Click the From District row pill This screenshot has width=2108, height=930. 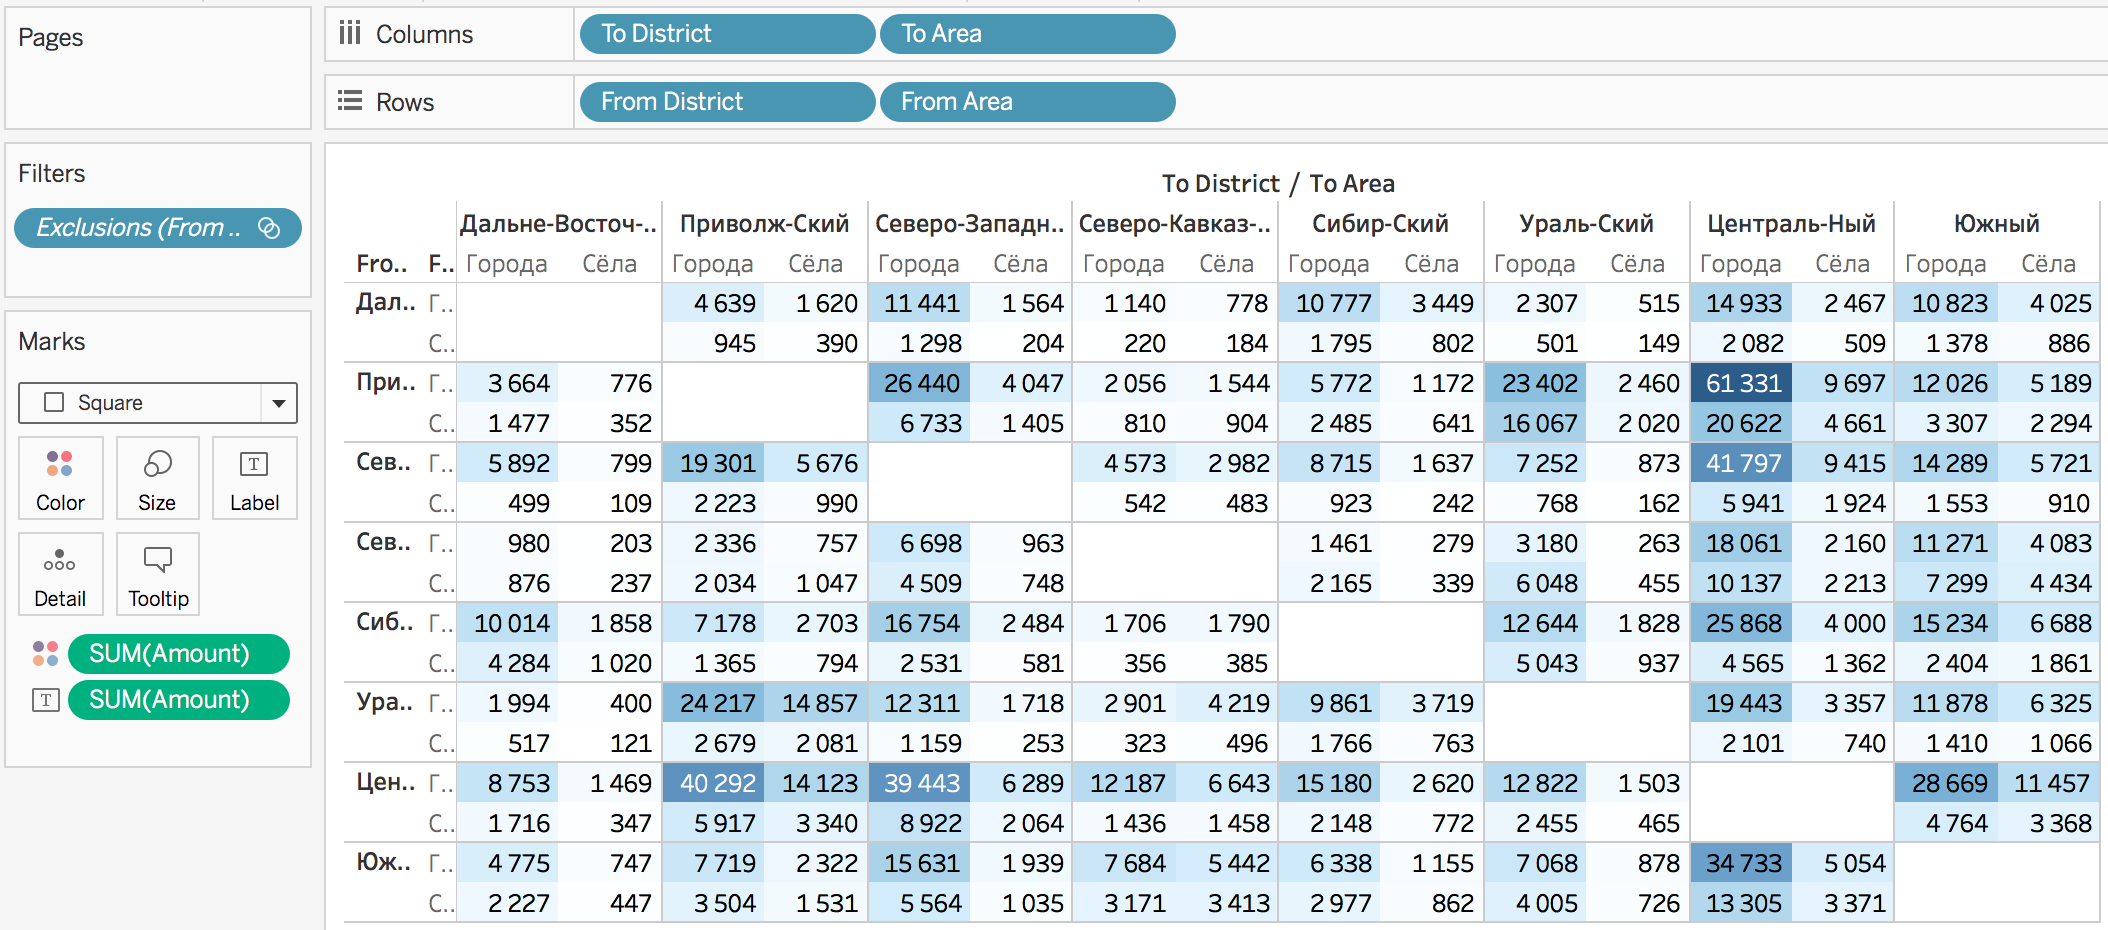click(726, 102)
